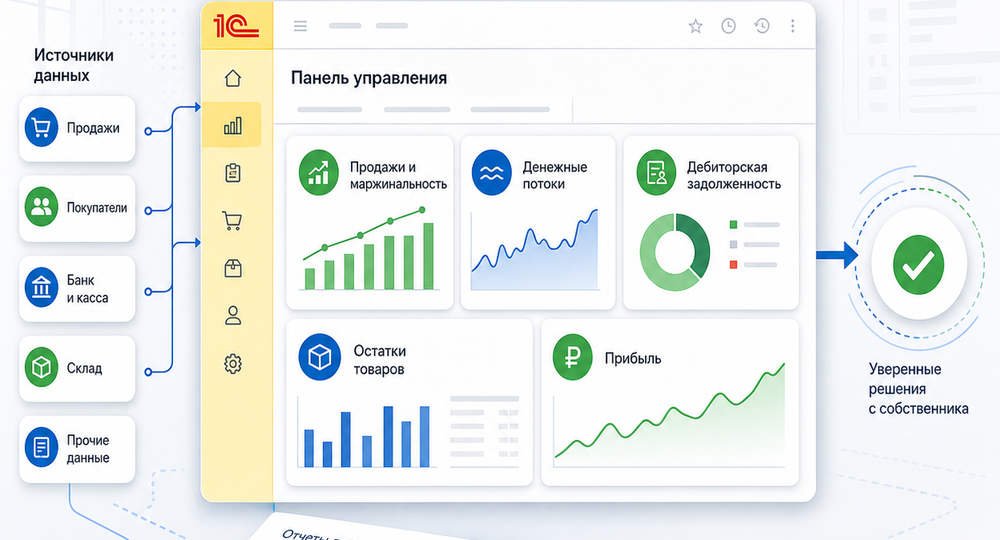Click the Прибыль ruble icon

click(x=573, y=357)
